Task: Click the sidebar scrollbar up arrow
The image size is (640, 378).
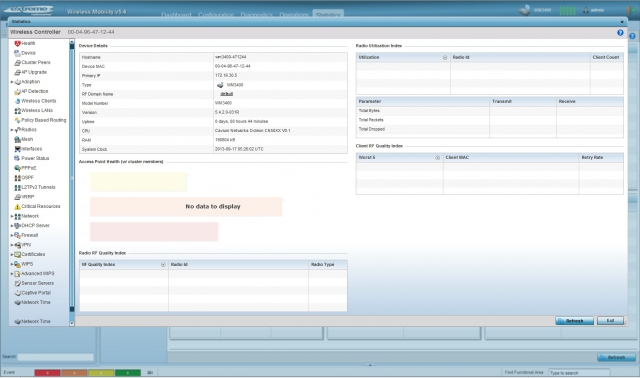Action: coord(72,42)
